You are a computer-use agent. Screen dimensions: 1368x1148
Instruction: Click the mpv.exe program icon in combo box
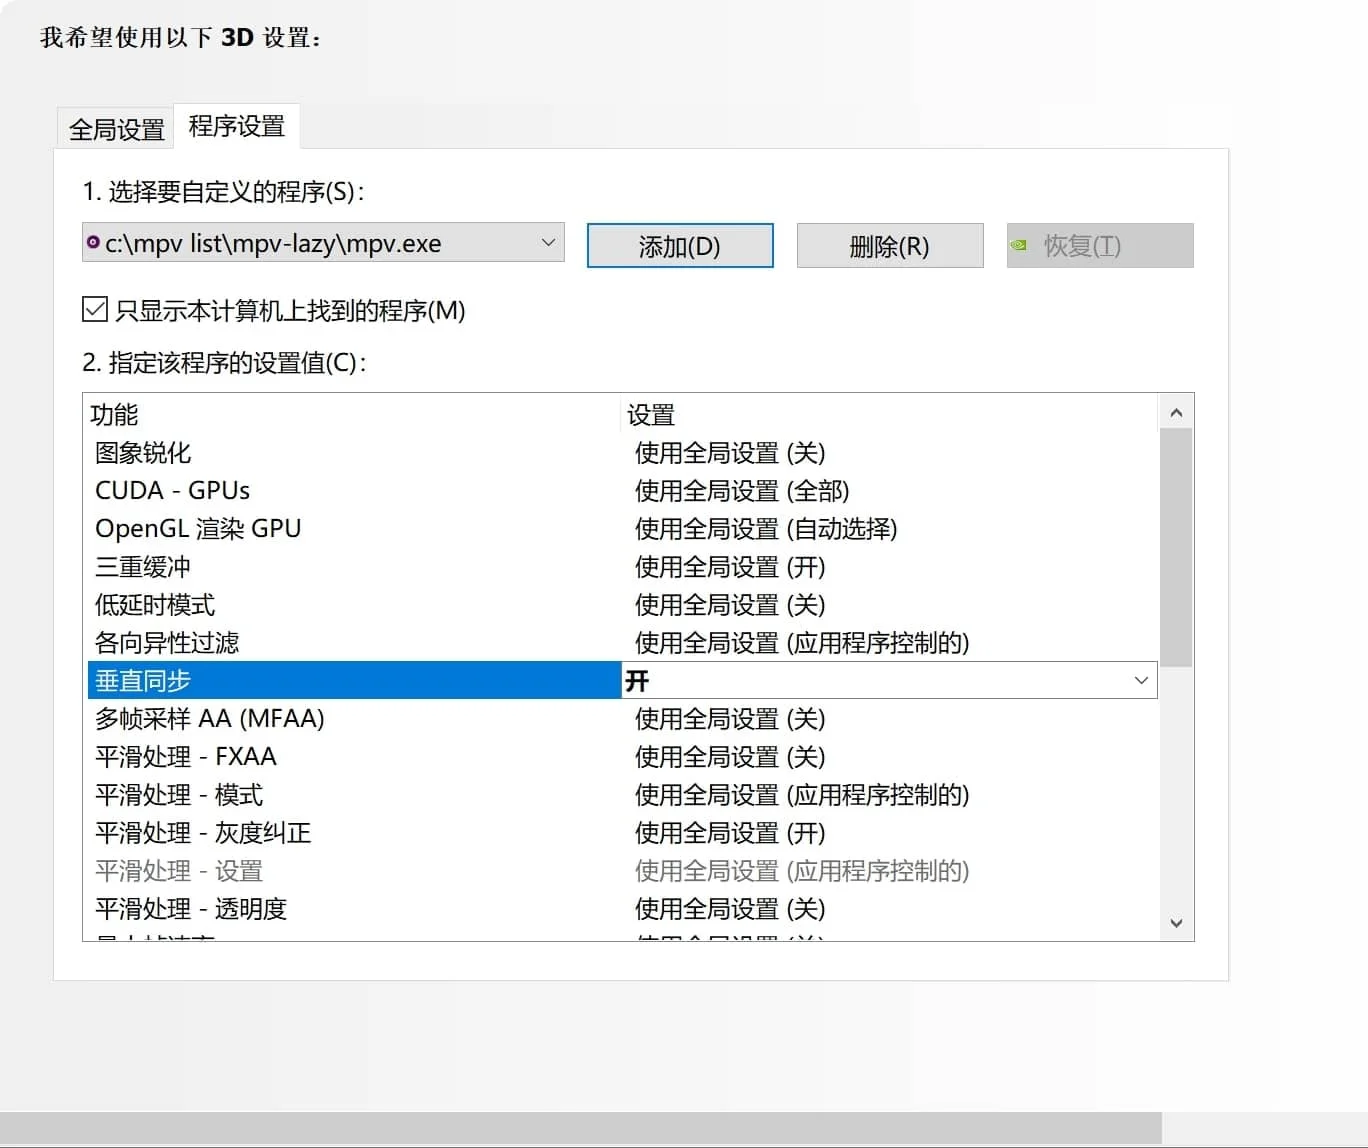tap(93, 243)
